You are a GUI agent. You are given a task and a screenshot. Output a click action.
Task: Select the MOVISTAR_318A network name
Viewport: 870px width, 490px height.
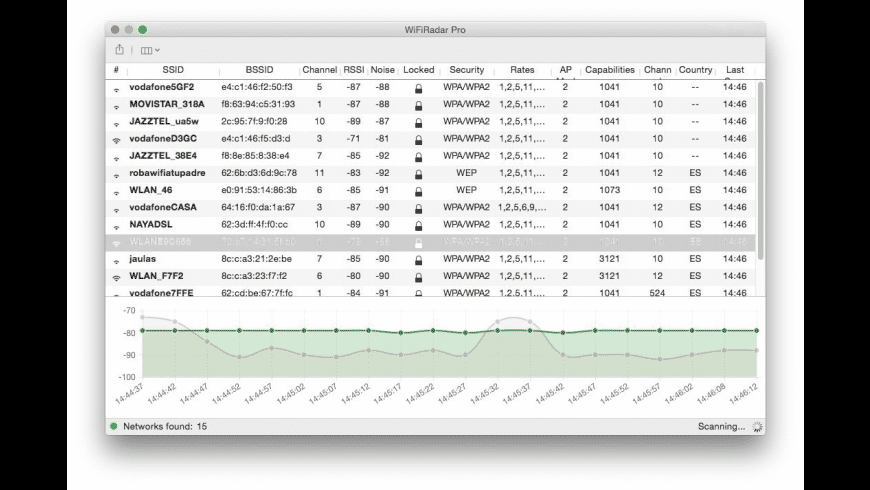(166, 104)
